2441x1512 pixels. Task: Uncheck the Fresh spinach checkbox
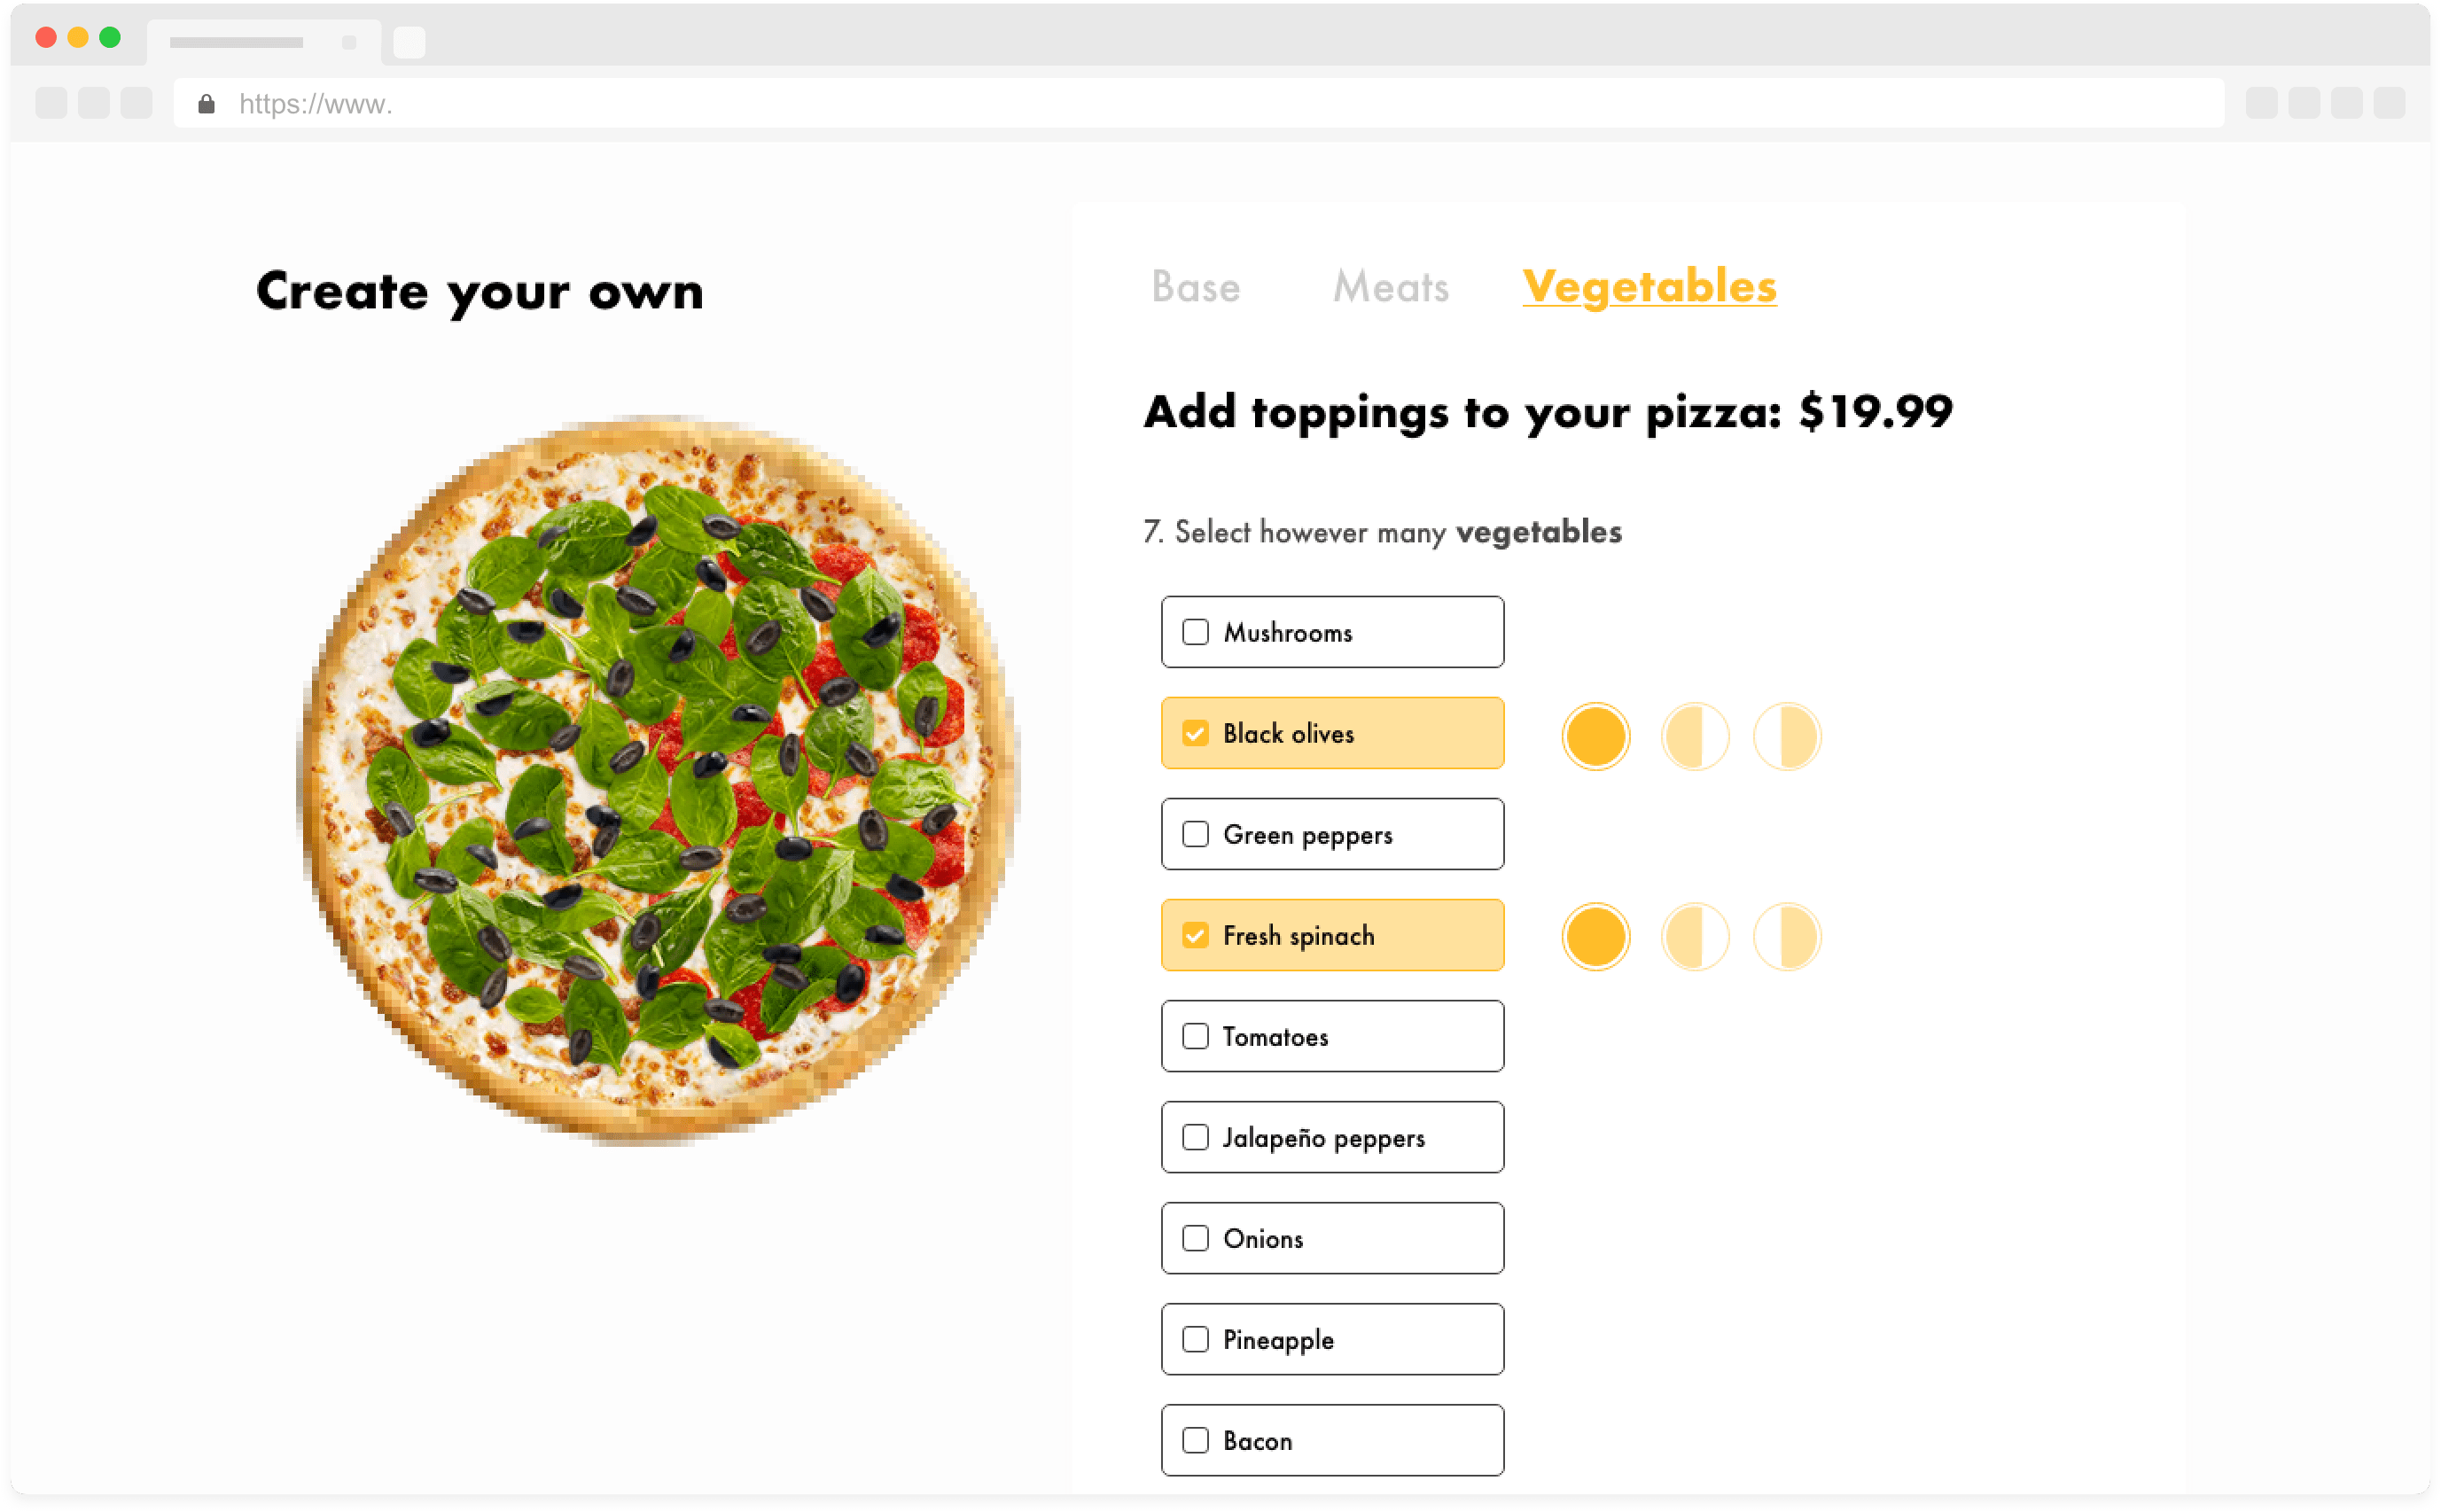(1196, 935)
